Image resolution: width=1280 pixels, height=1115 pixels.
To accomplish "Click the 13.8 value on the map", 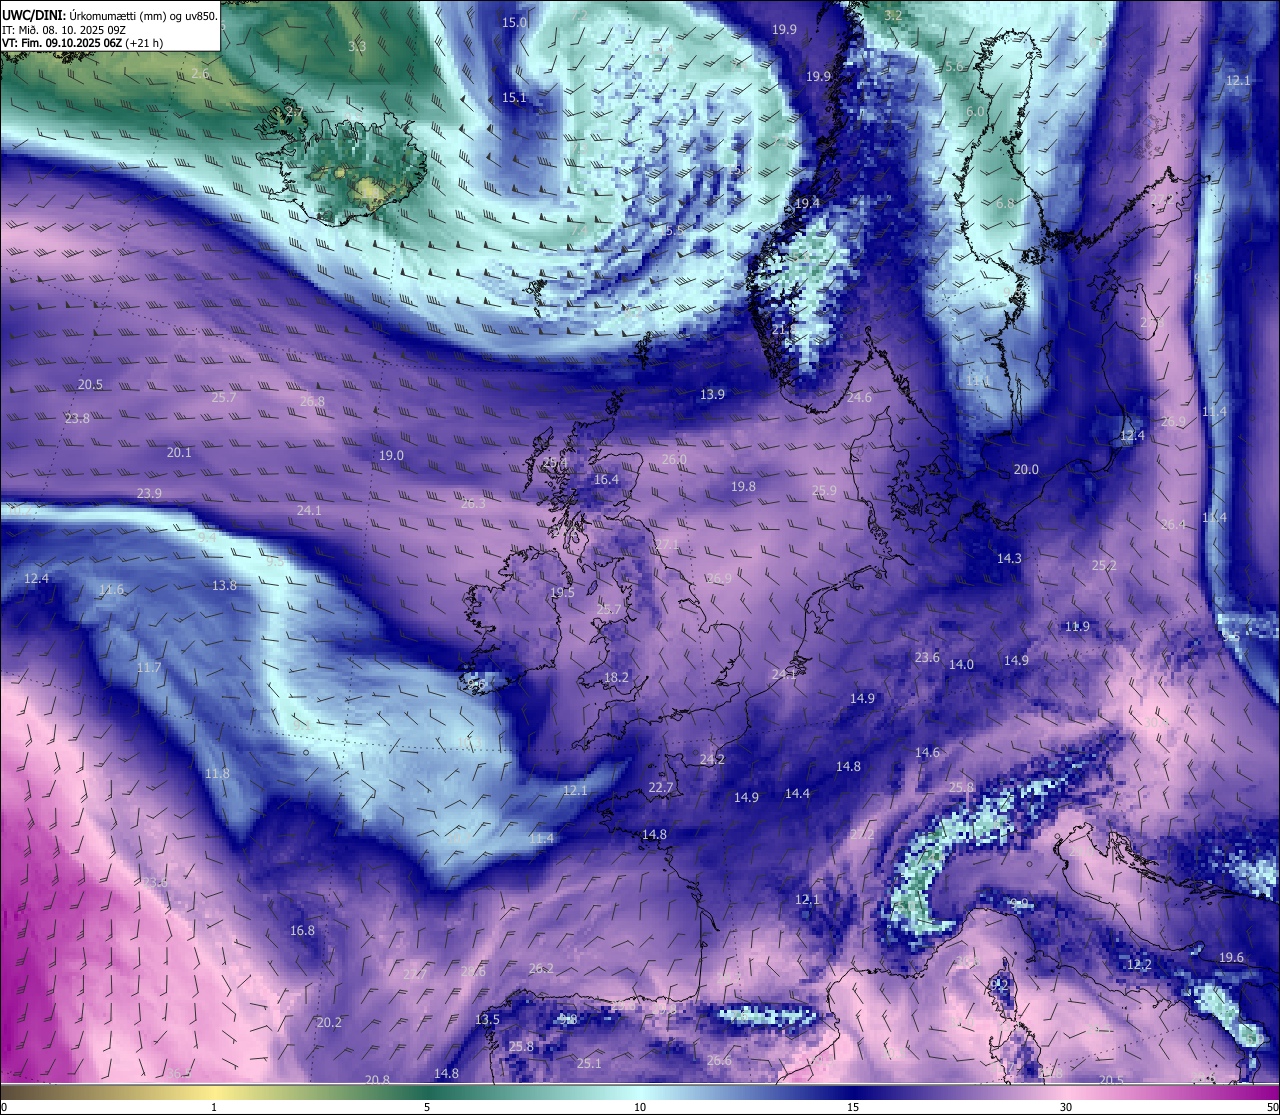I will (x=224, y=585).
